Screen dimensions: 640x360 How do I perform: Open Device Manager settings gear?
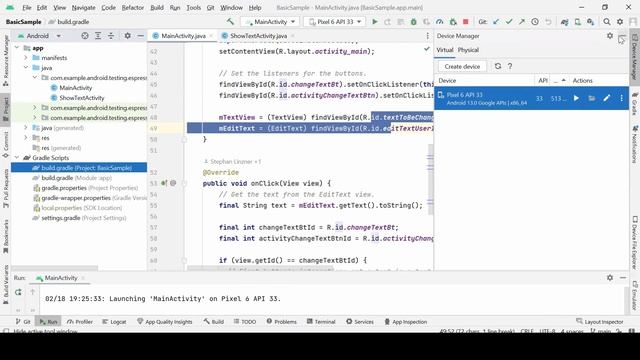[x=610, y=36]
